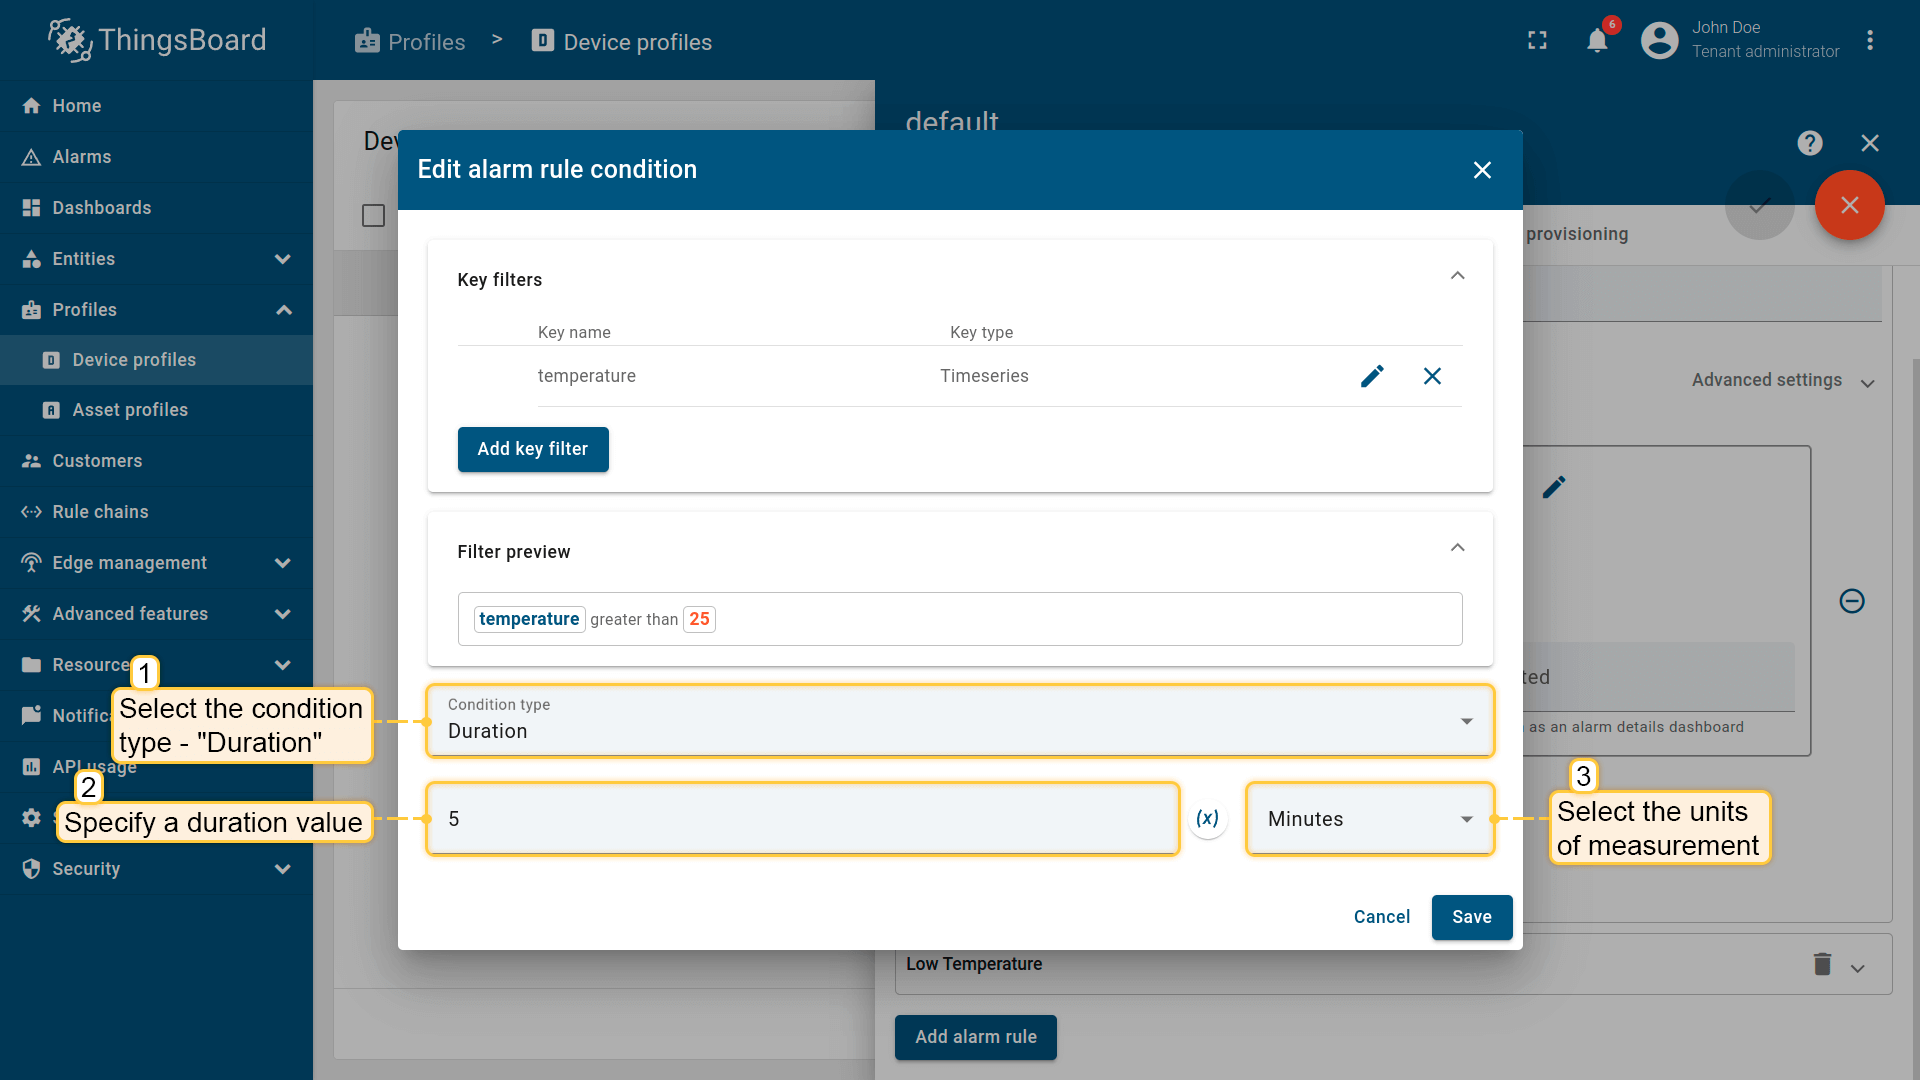1920x1080 pixels.
Task: Click the duration value input field
Action: pos(802,819)
